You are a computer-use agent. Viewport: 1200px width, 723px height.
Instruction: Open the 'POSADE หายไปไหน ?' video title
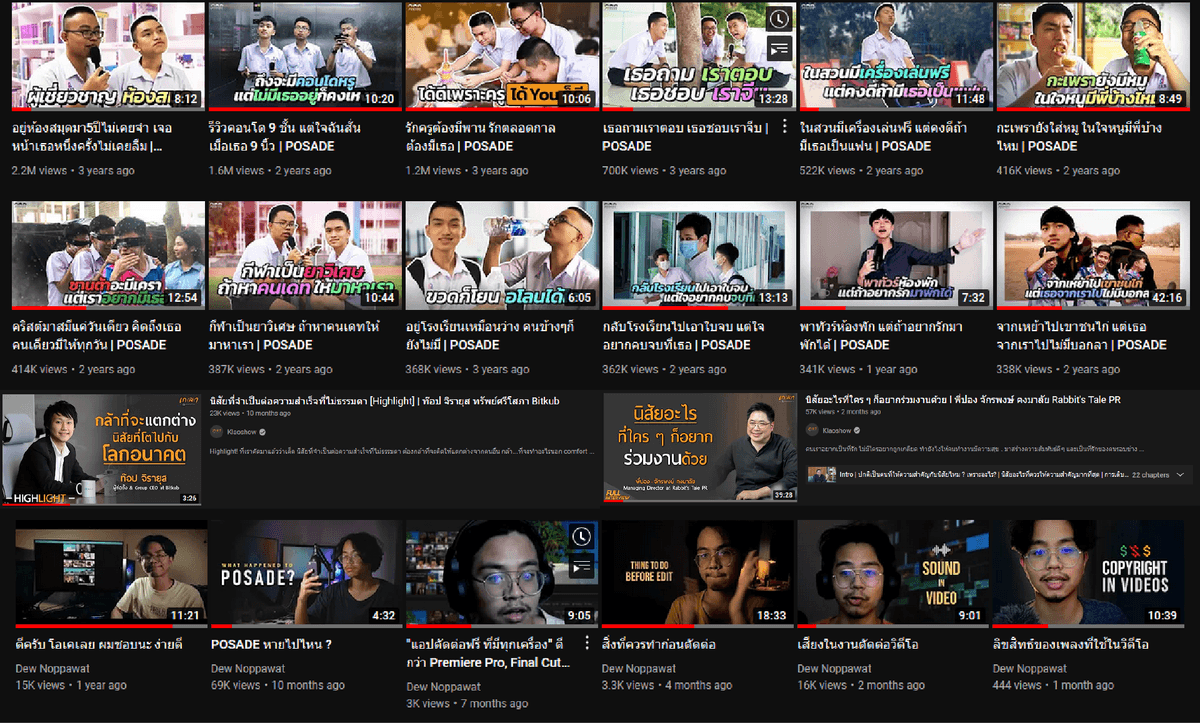(x=271, y=645)
